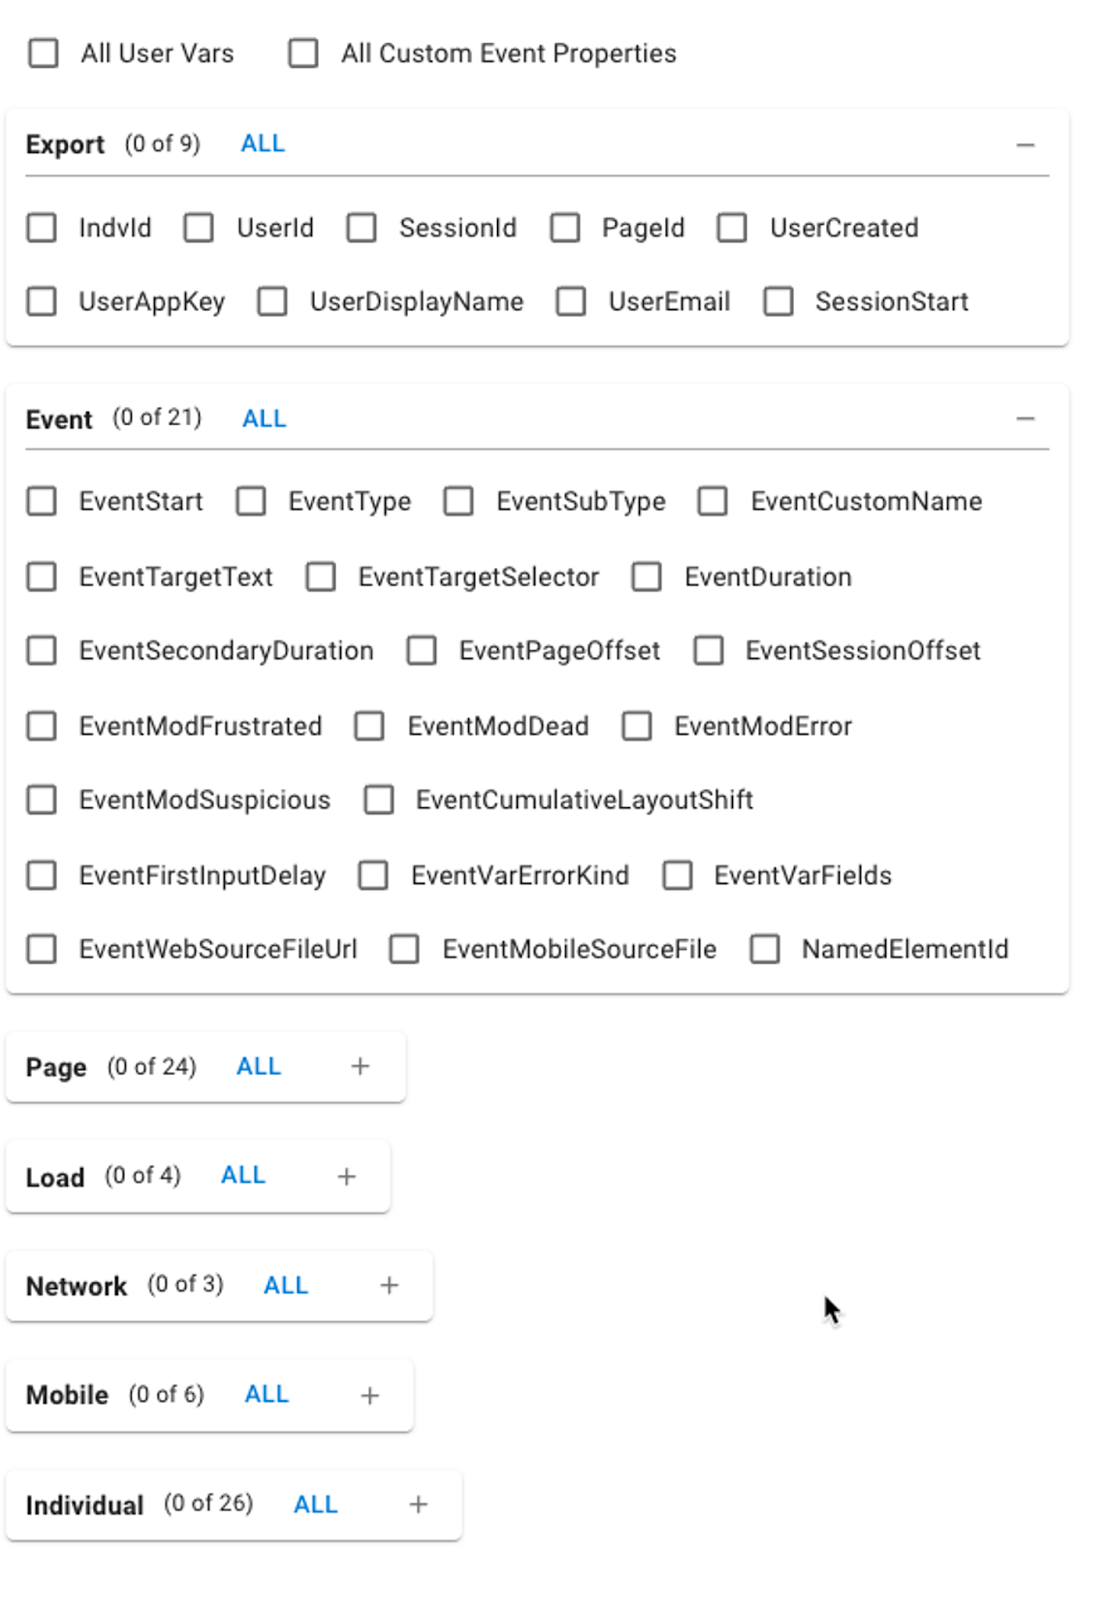Expand the Network section plus icon
Image resolution: width=1094 pixels, height=1600 pixels.
point(389,1286)
